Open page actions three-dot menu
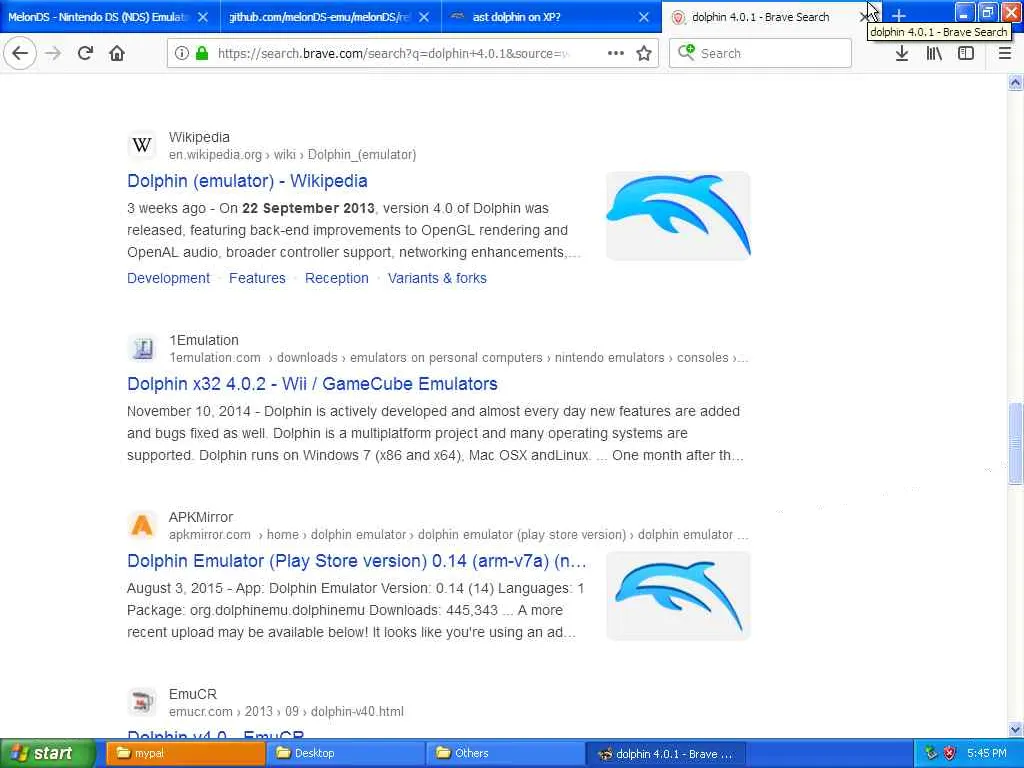 pos(615,53)
